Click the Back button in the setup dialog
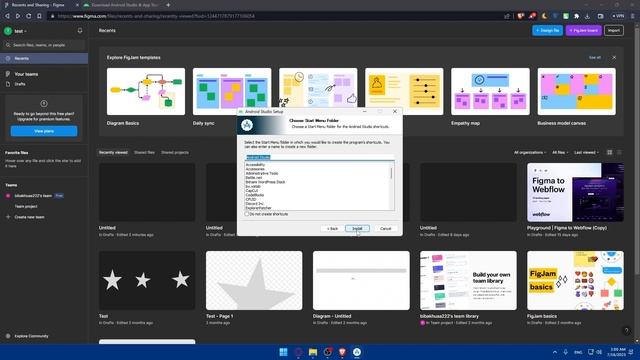640x360 pixels. (x=332, y=229)
